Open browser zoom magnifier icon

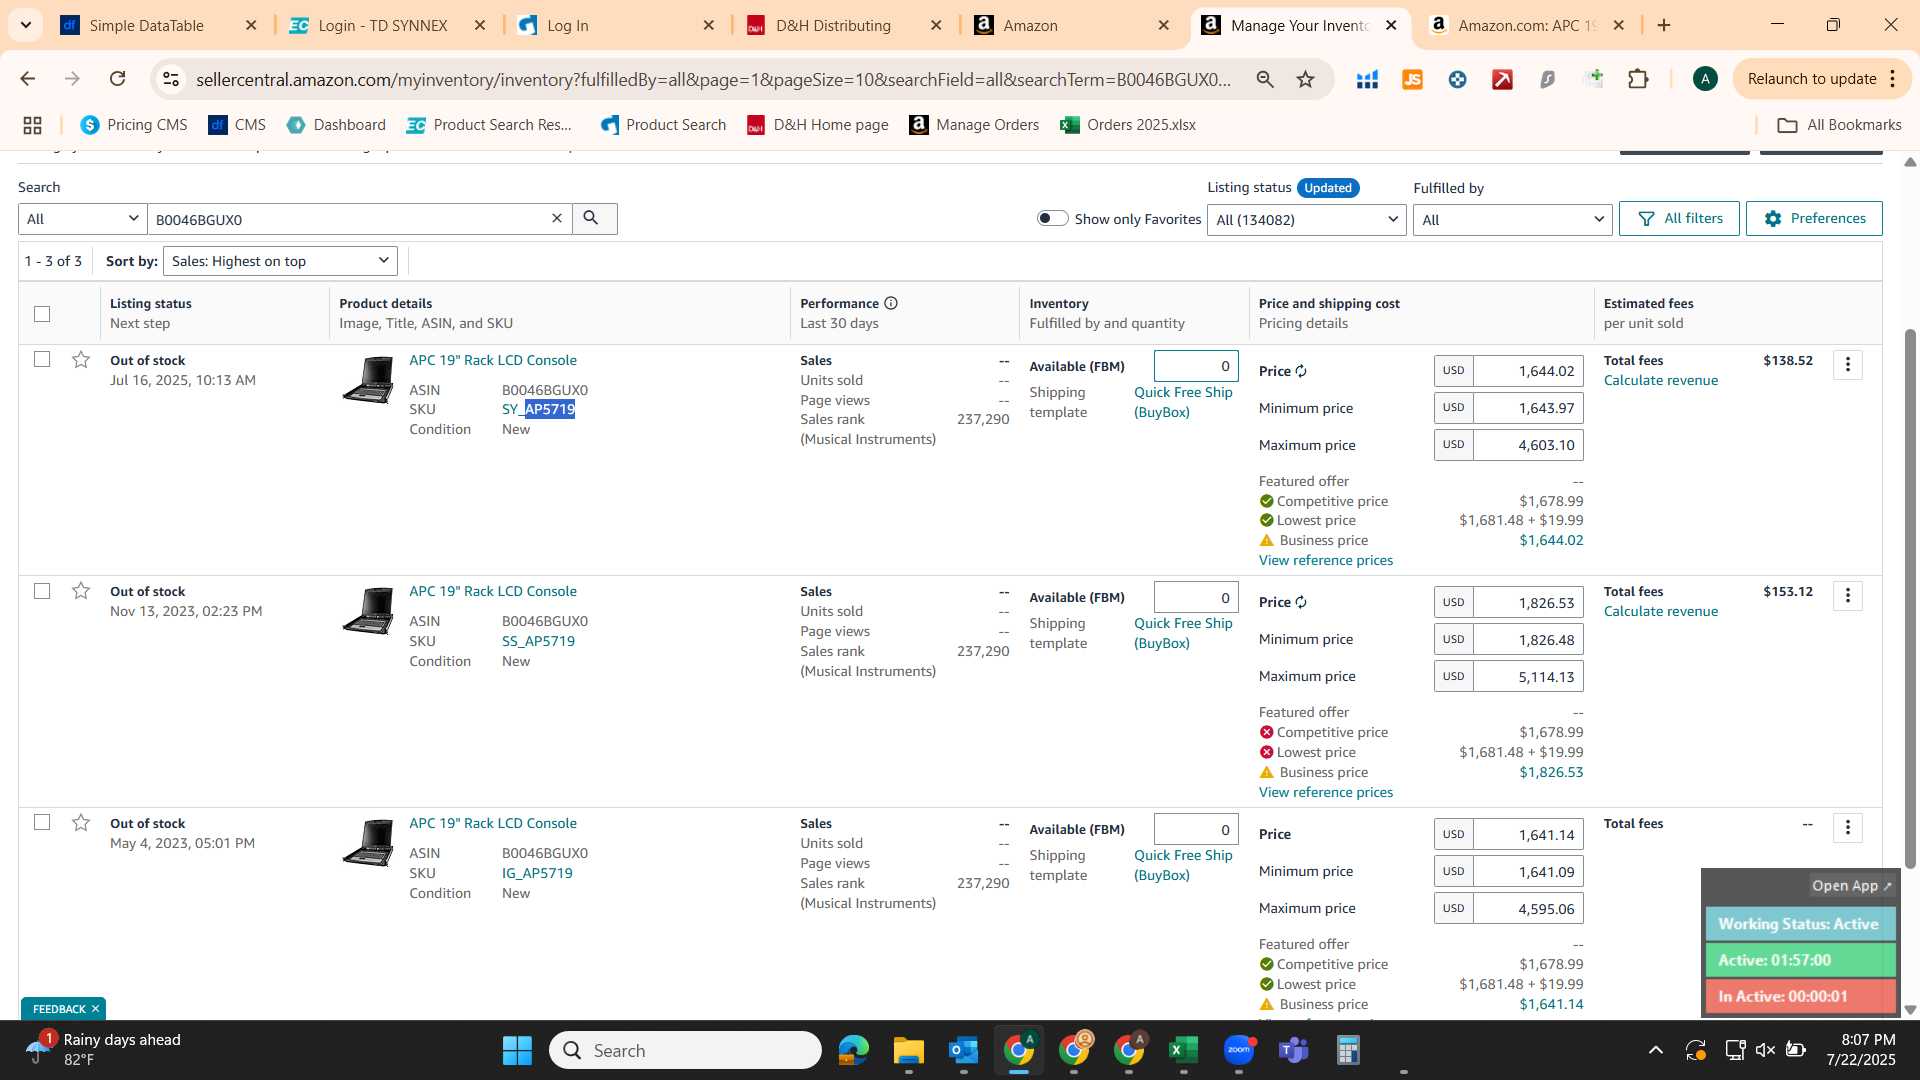coord(1265,79)
